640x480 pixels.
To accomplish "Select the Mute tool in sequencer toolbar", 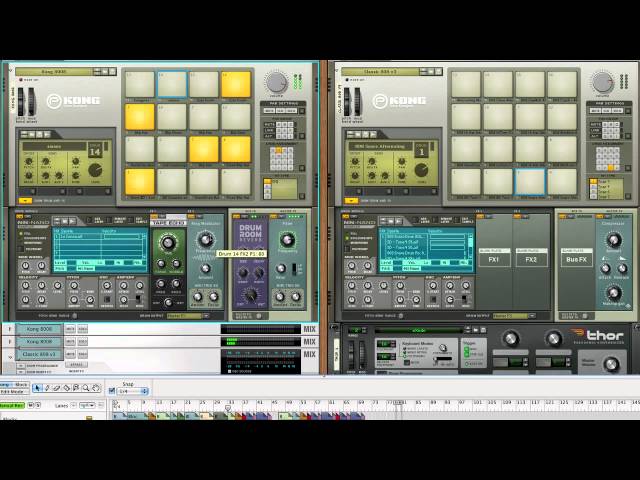I will (x=76, y=388).
